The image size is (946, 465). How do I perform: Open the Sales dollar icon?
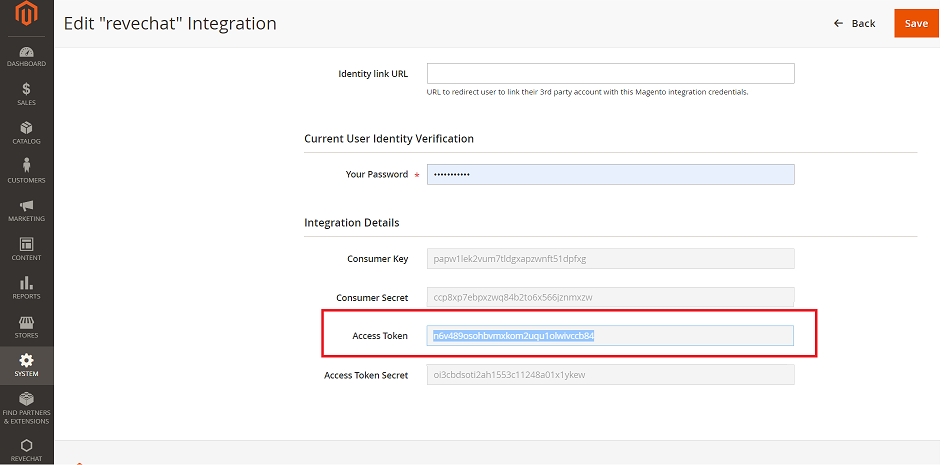click(26, 90)
